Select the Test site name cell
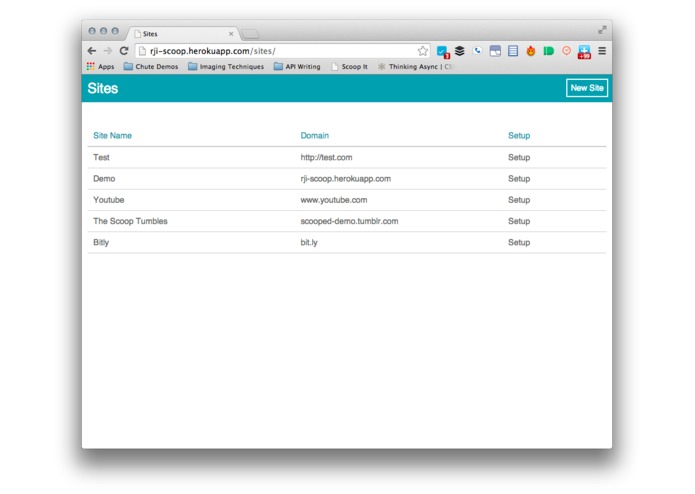695x494 pixels. click(101, 157)
